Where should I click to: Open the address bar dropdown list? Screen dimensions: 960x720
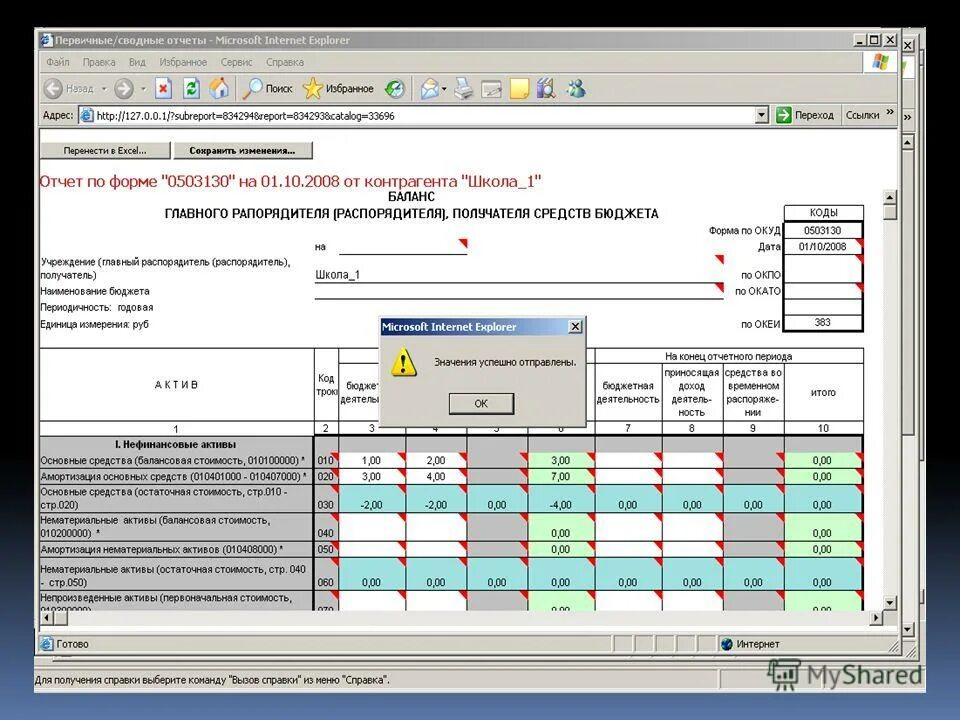tap(762, 114)
